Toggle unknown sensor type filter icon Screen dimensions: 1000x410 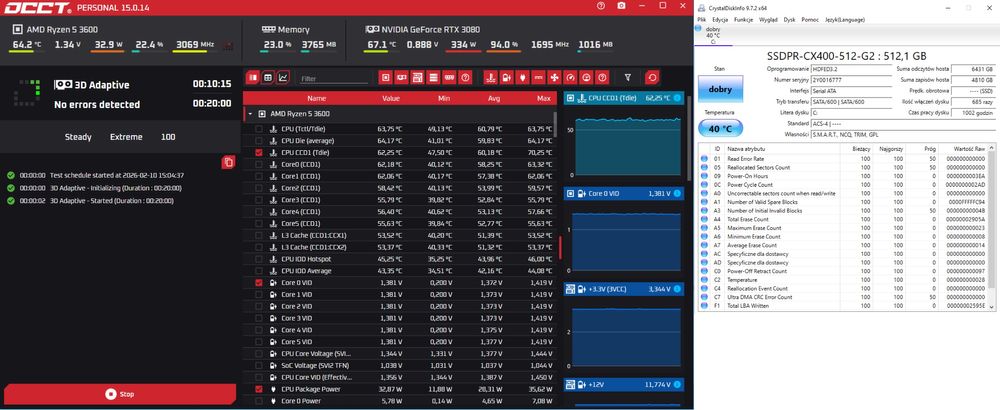click(x=602, y=77)
